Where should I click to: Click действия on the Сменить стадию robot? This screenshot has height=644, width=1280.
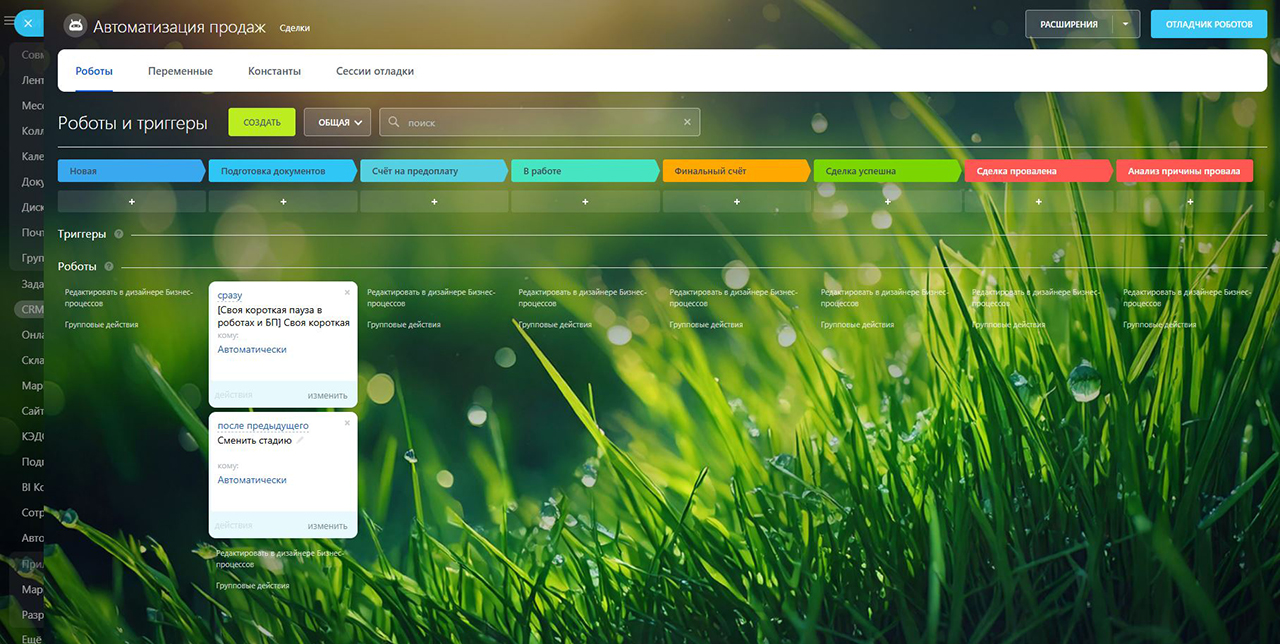point(233,526)
